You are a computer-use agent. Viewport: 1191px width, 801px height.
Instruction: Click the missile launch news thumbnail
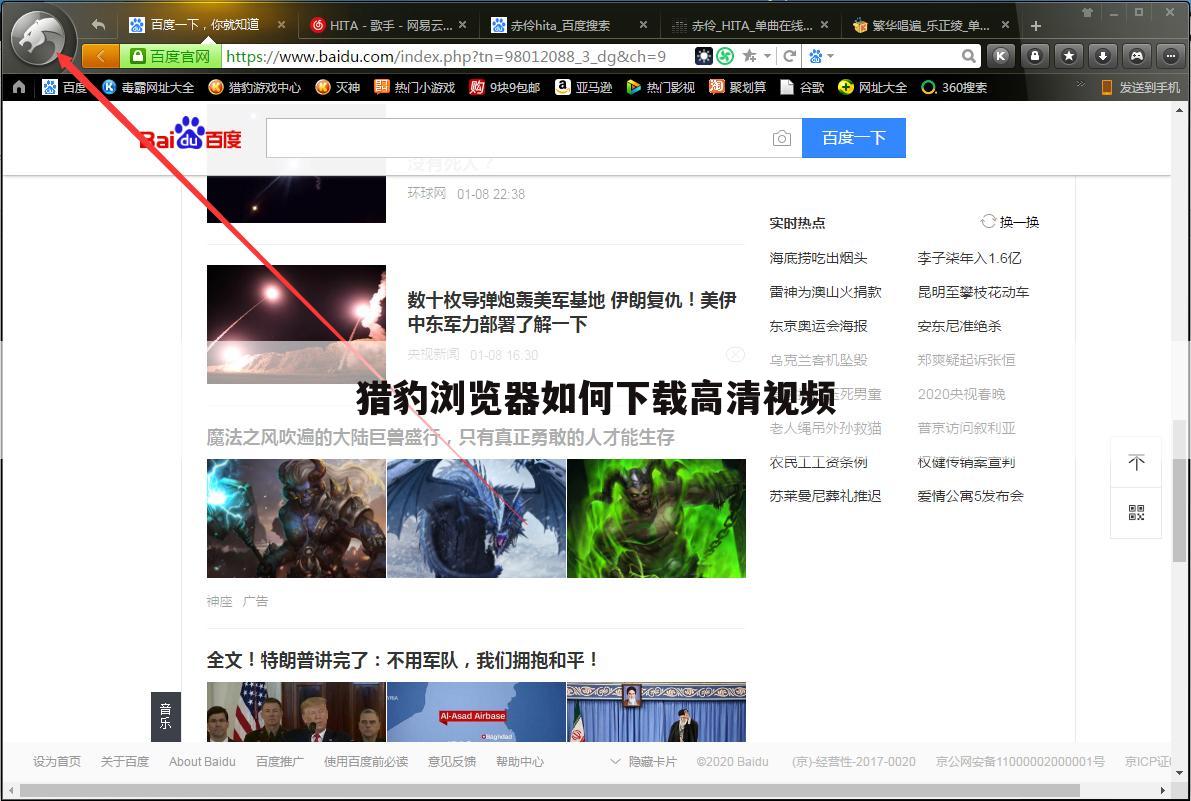pos(296,324)
